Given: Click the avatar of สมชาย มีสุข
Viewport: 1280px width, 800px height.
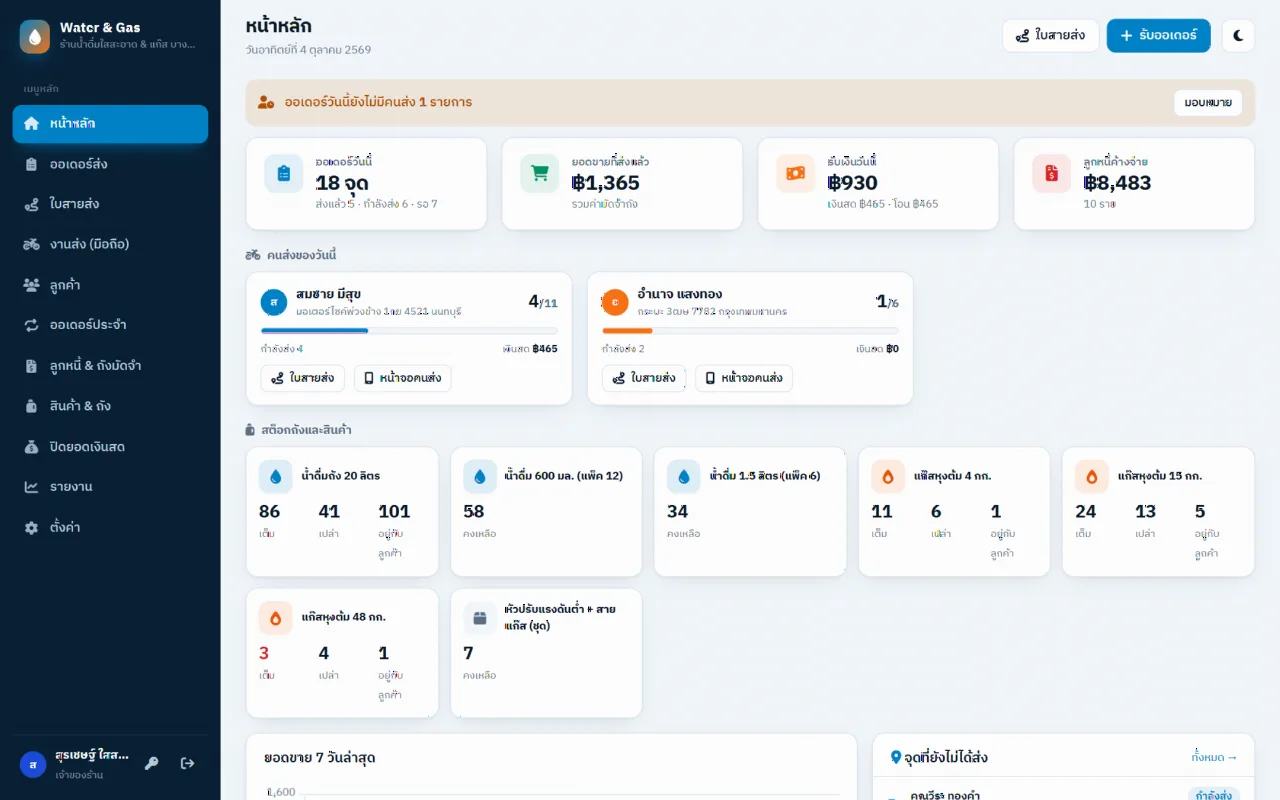Looking at the screenshot, I should (x=274, y=302).
